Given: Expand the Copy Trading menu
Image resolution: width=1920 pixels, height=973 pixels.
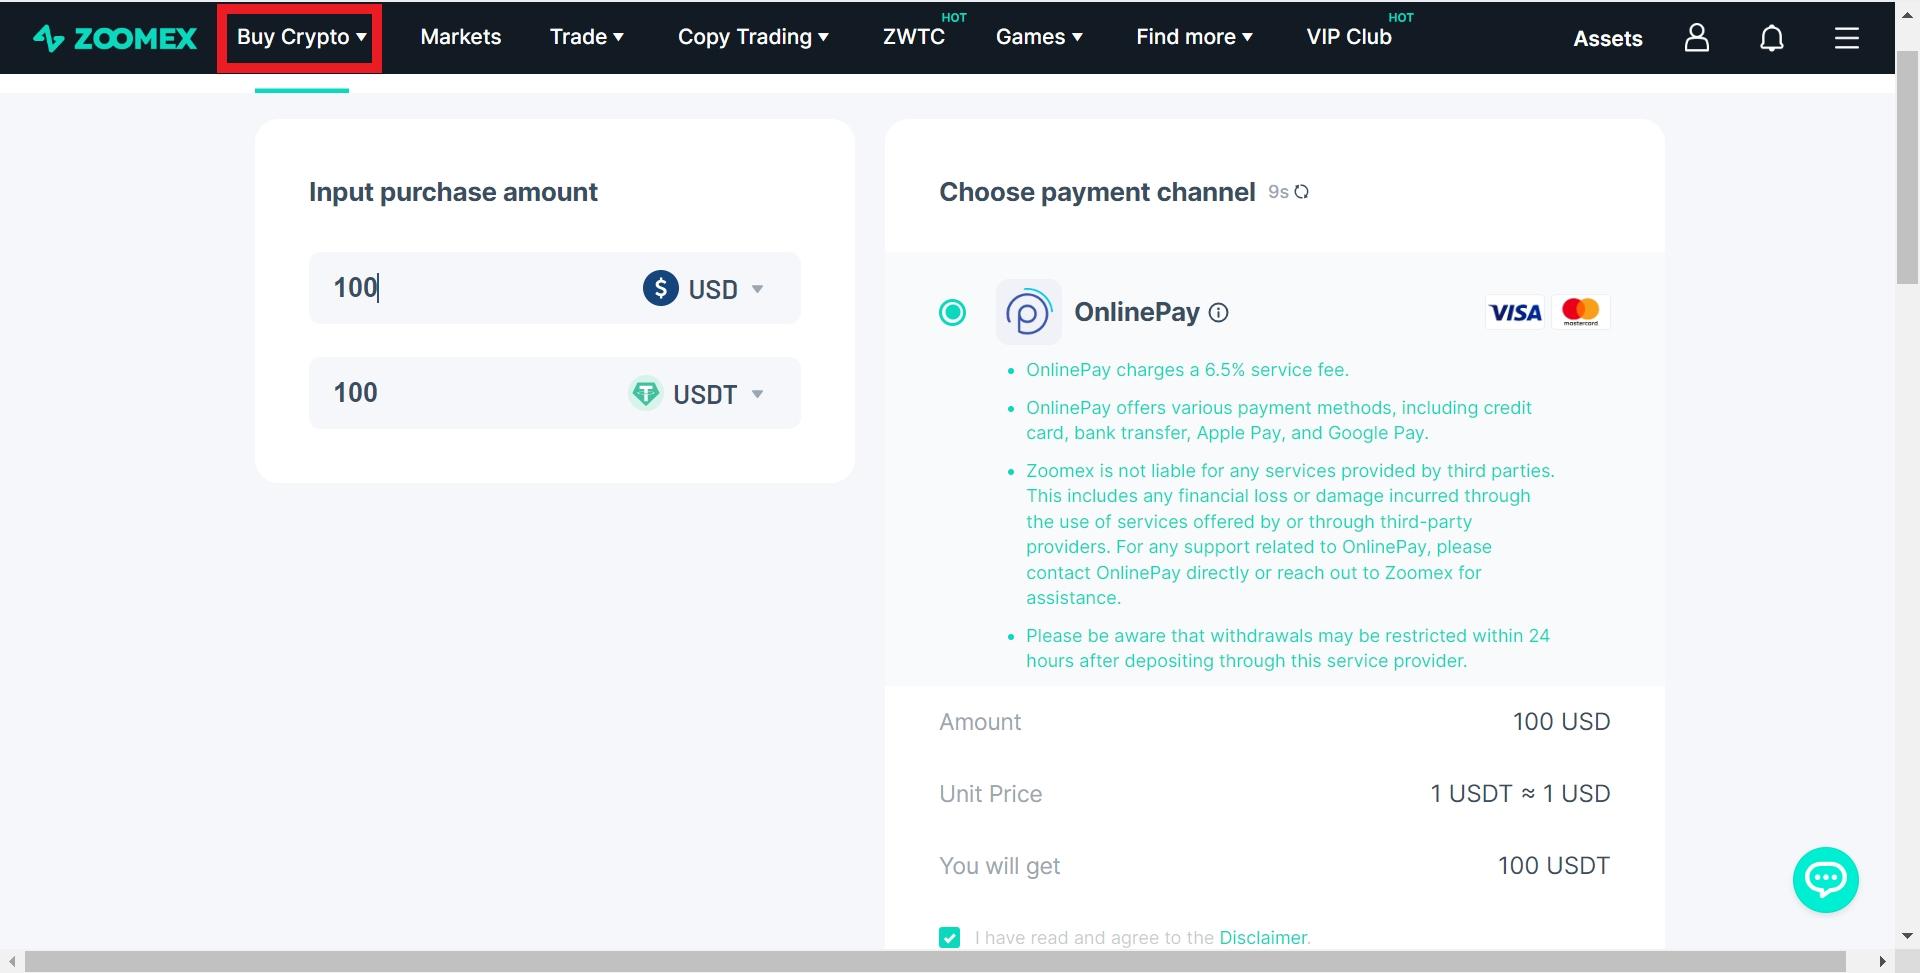Looking at the screenshot, I should [753, 37].
